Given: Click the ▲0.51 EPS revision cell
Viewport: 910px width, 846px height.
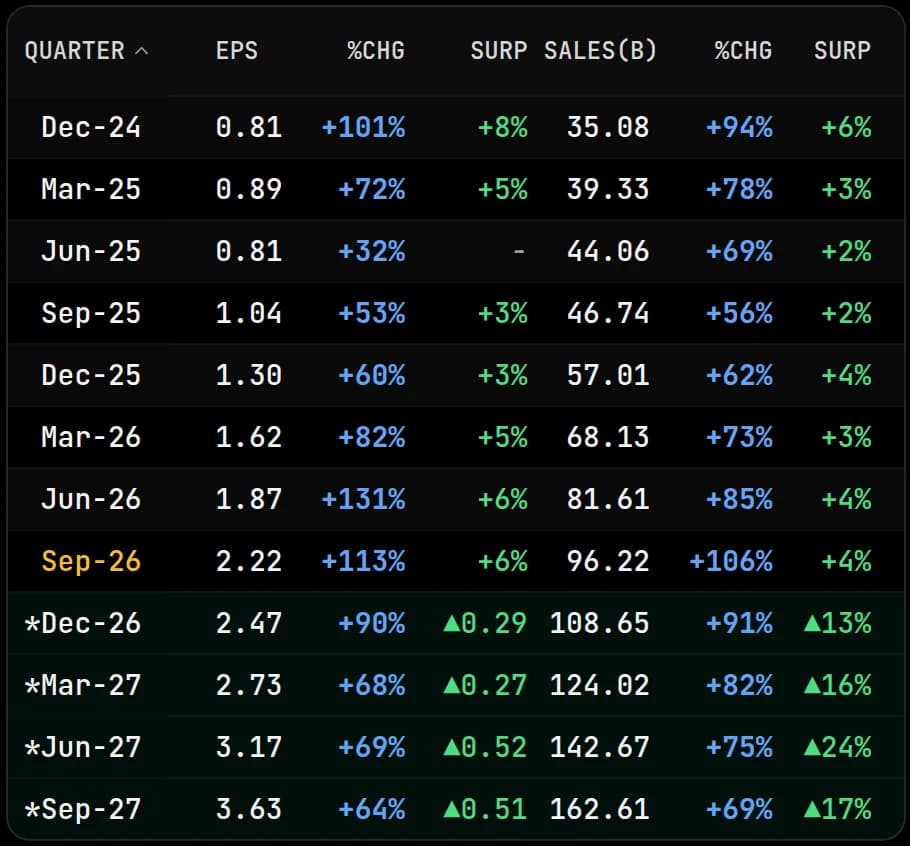Looking at the screenshot, I should pos(485,809).
